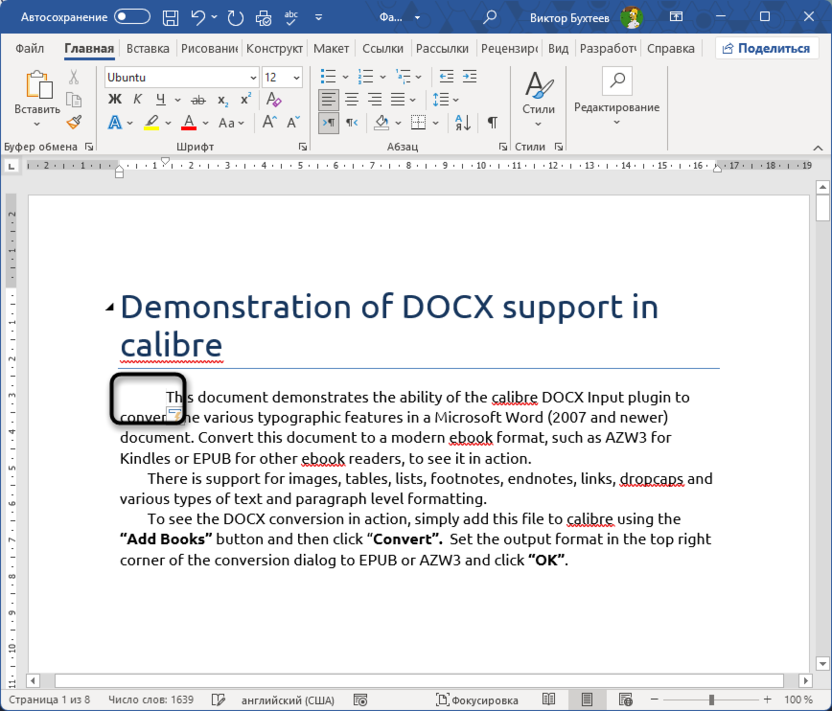The height and width of the screenshot is (711, 832).
Task: Click the Поделиться share button
Action: tap(768, 49)
